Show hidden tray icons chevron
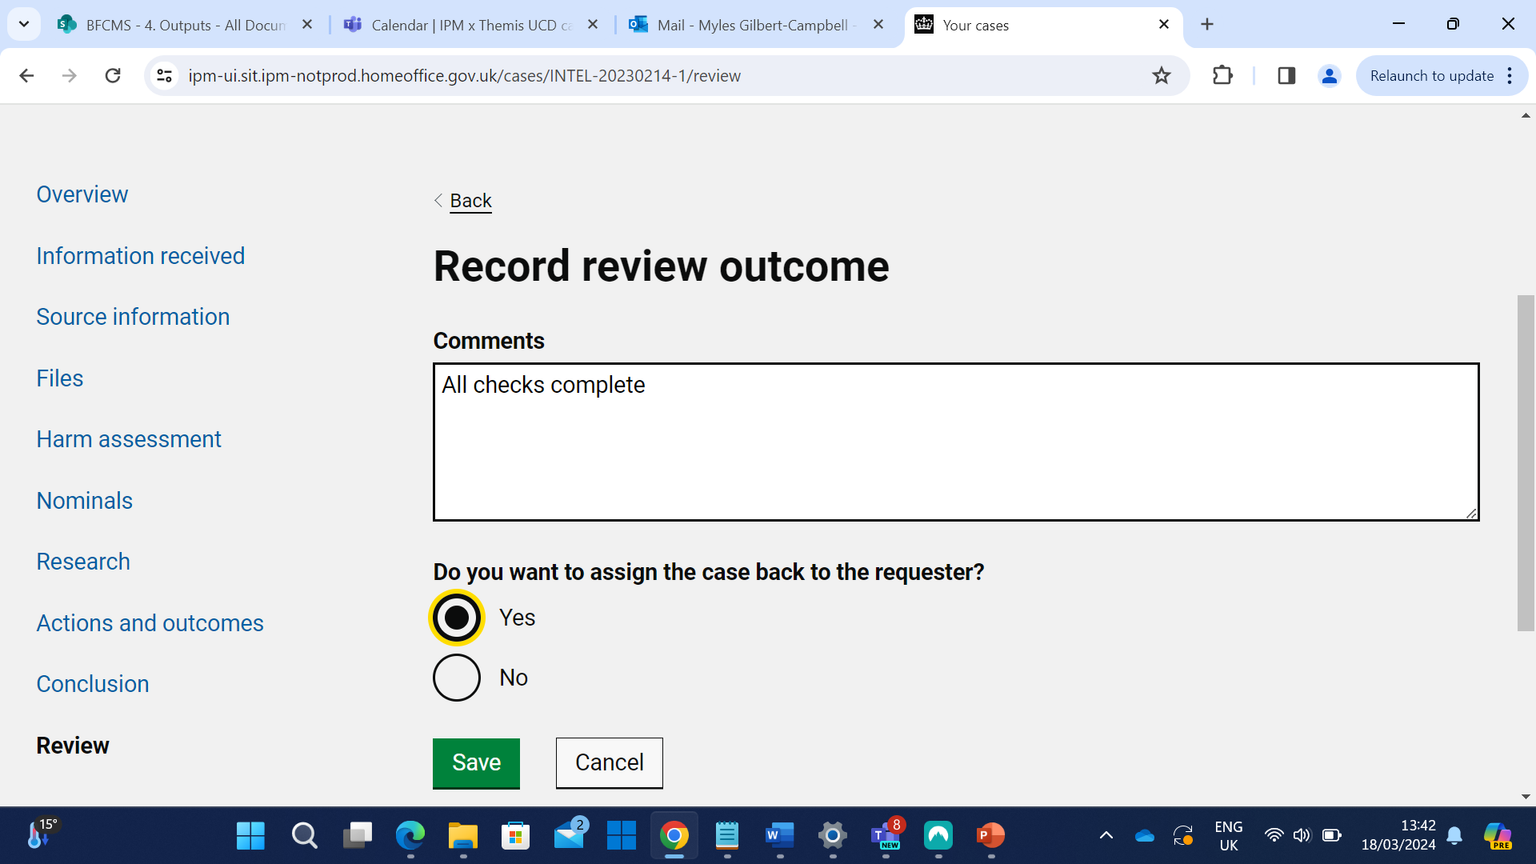The image size is (1536, 864). (1106, 835)
